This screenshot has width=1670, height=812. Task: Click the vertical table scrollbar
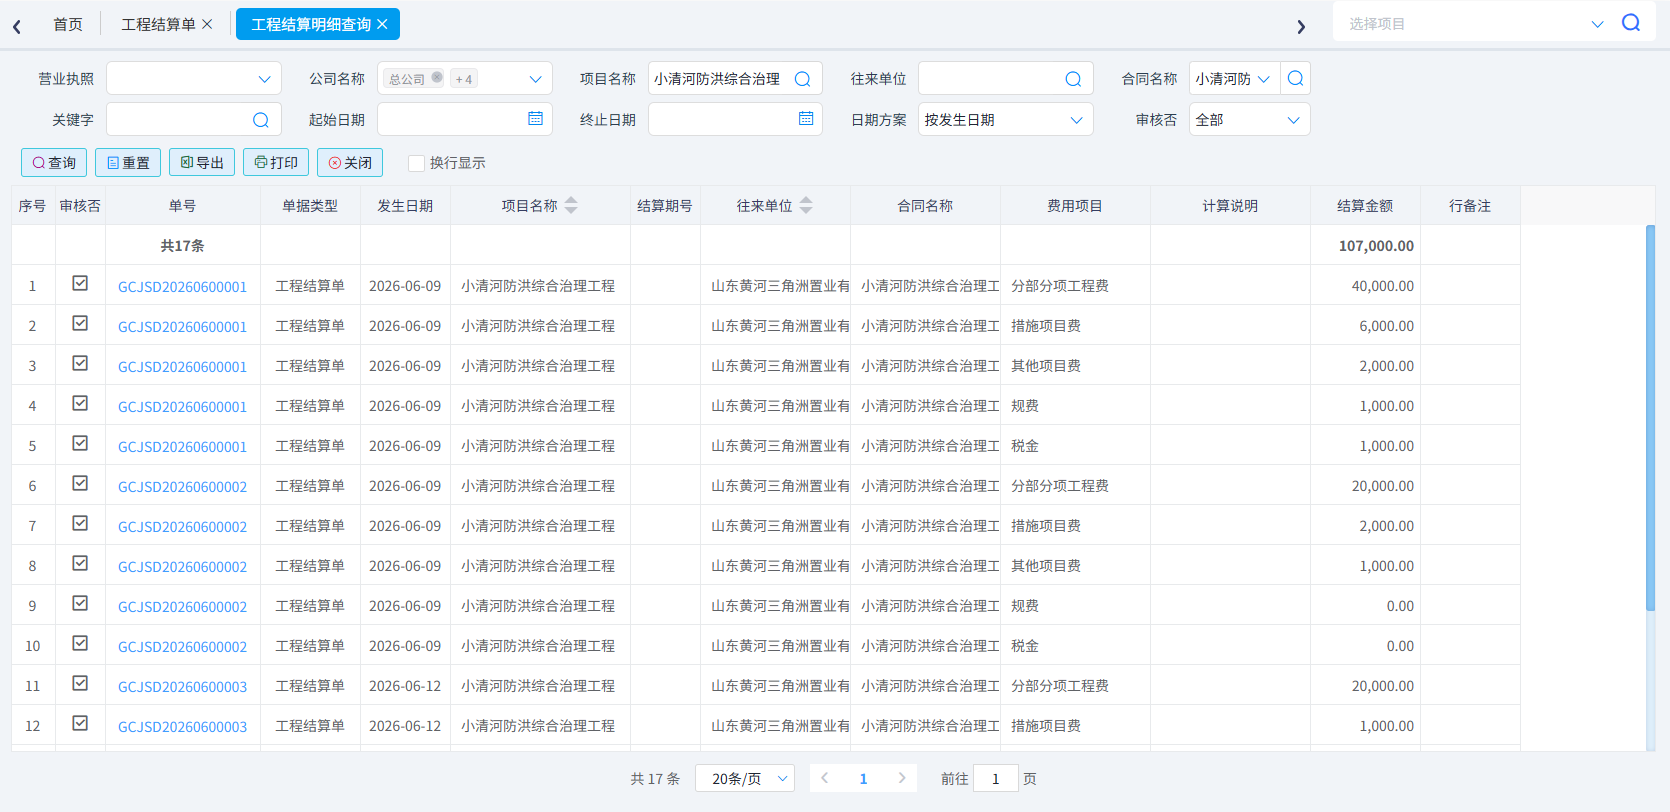[x=1650, y=417]
